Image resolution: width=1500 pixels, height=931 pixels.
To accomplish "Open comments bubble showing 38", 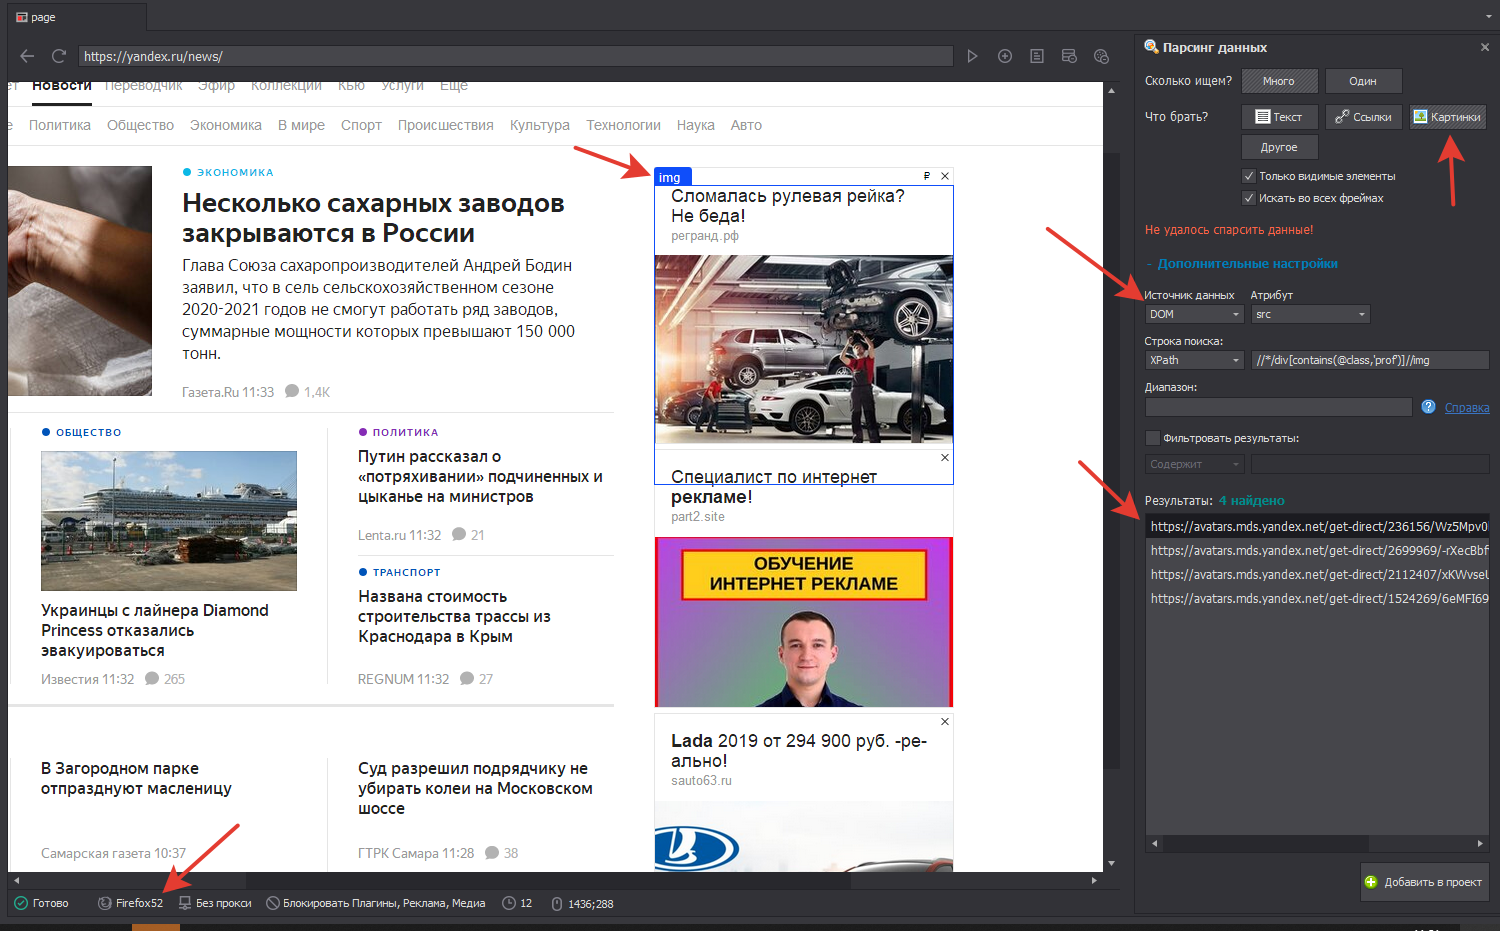I will coord(501,853).
